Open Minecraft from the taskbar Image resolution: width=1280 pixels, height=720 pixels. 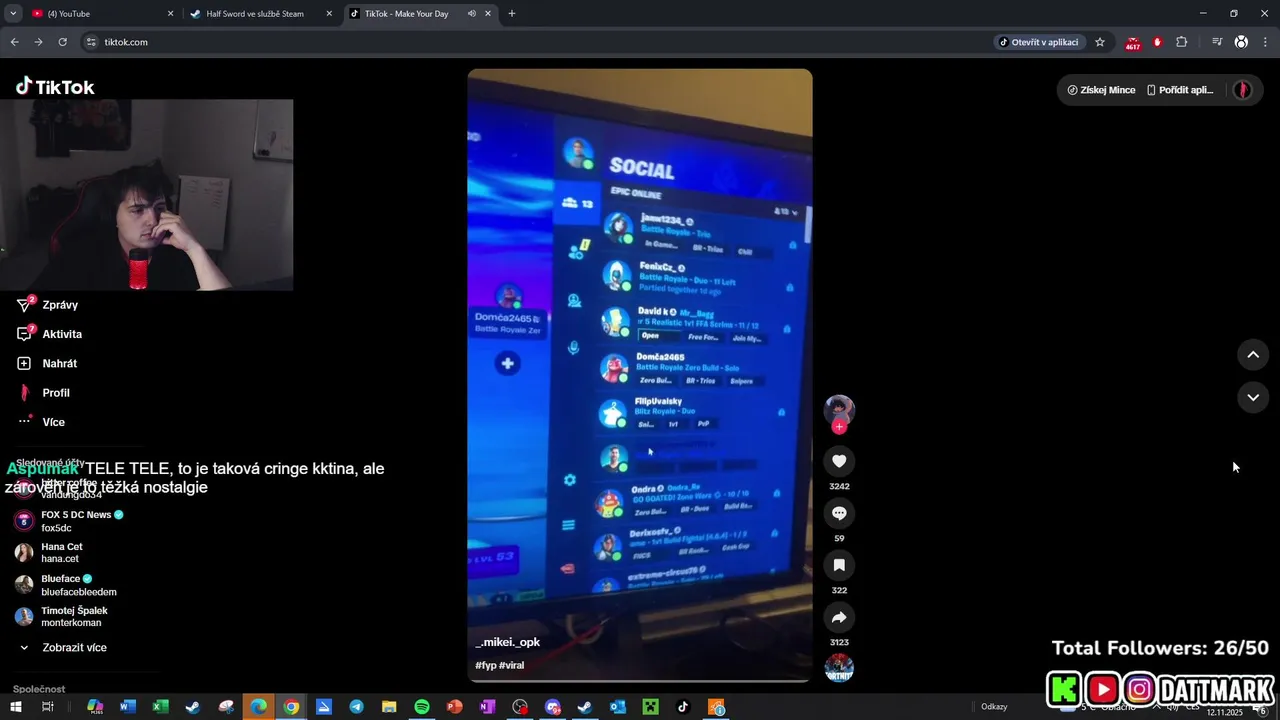(x=651, y=707)
